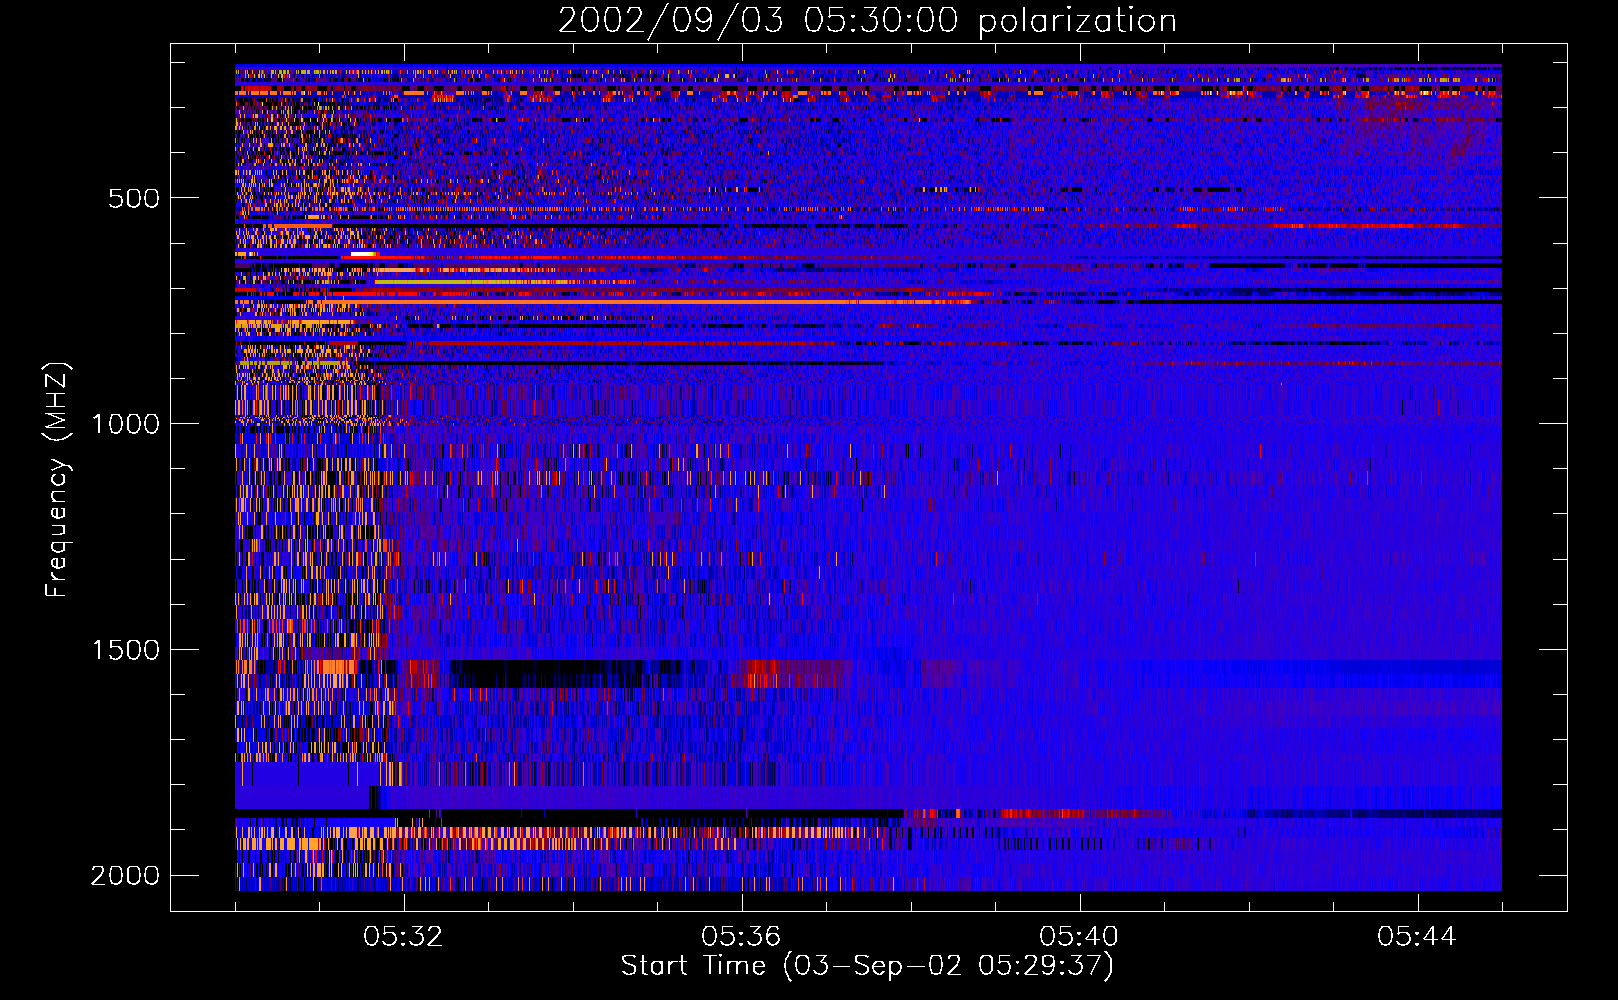The width and height of the screenshot is (1618, 1000).
Task: Click the 2000 frequency tick label
Action: point(126,876)
